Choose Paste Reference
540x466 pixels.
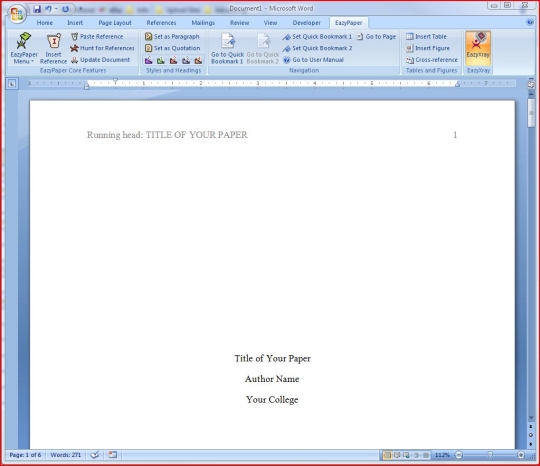coord(97,37)
